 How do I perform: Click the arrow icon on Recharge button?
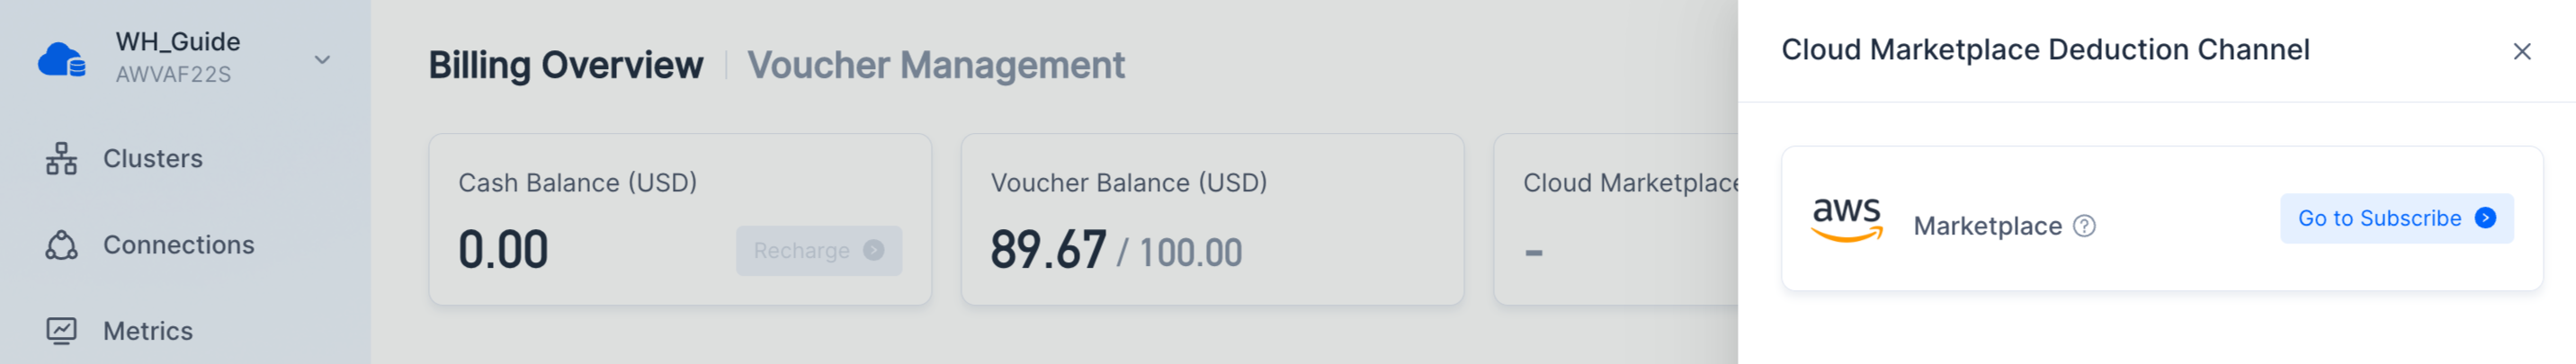pyautogui.click(x=873, y=250)
